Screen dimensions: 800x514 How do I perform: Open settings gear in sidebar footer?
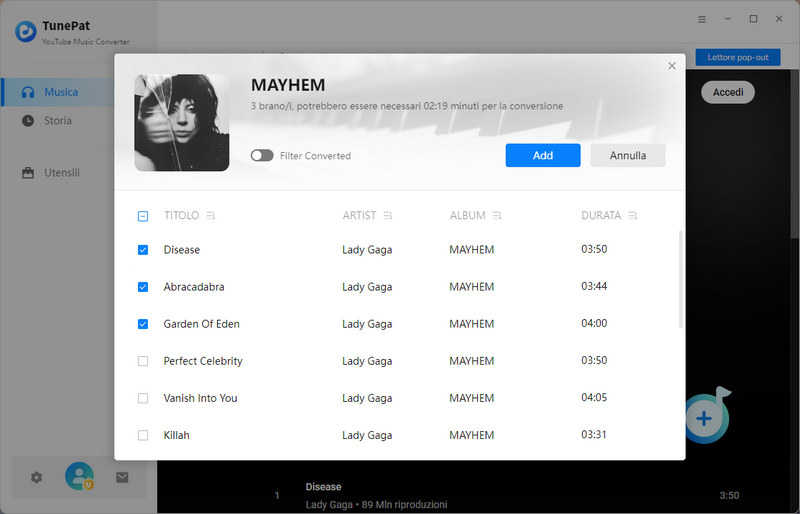tap(36, 478)
